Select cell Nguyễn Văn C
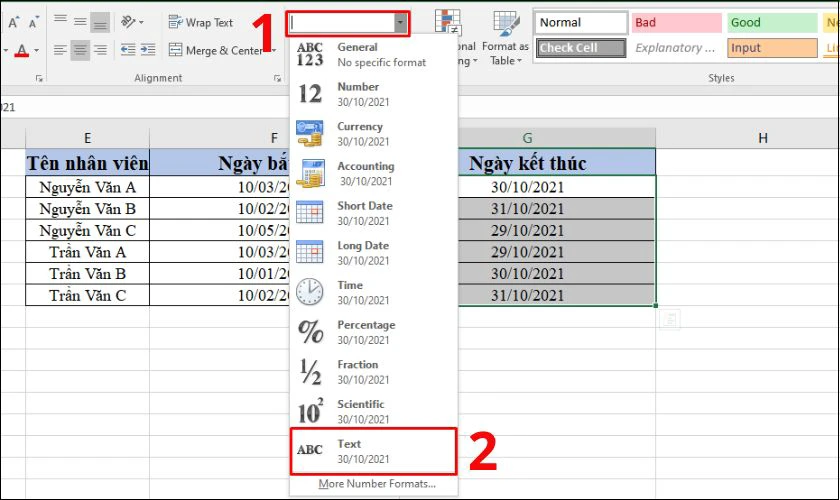The width and height of the screenshot is (840, 500). point(87,230)
